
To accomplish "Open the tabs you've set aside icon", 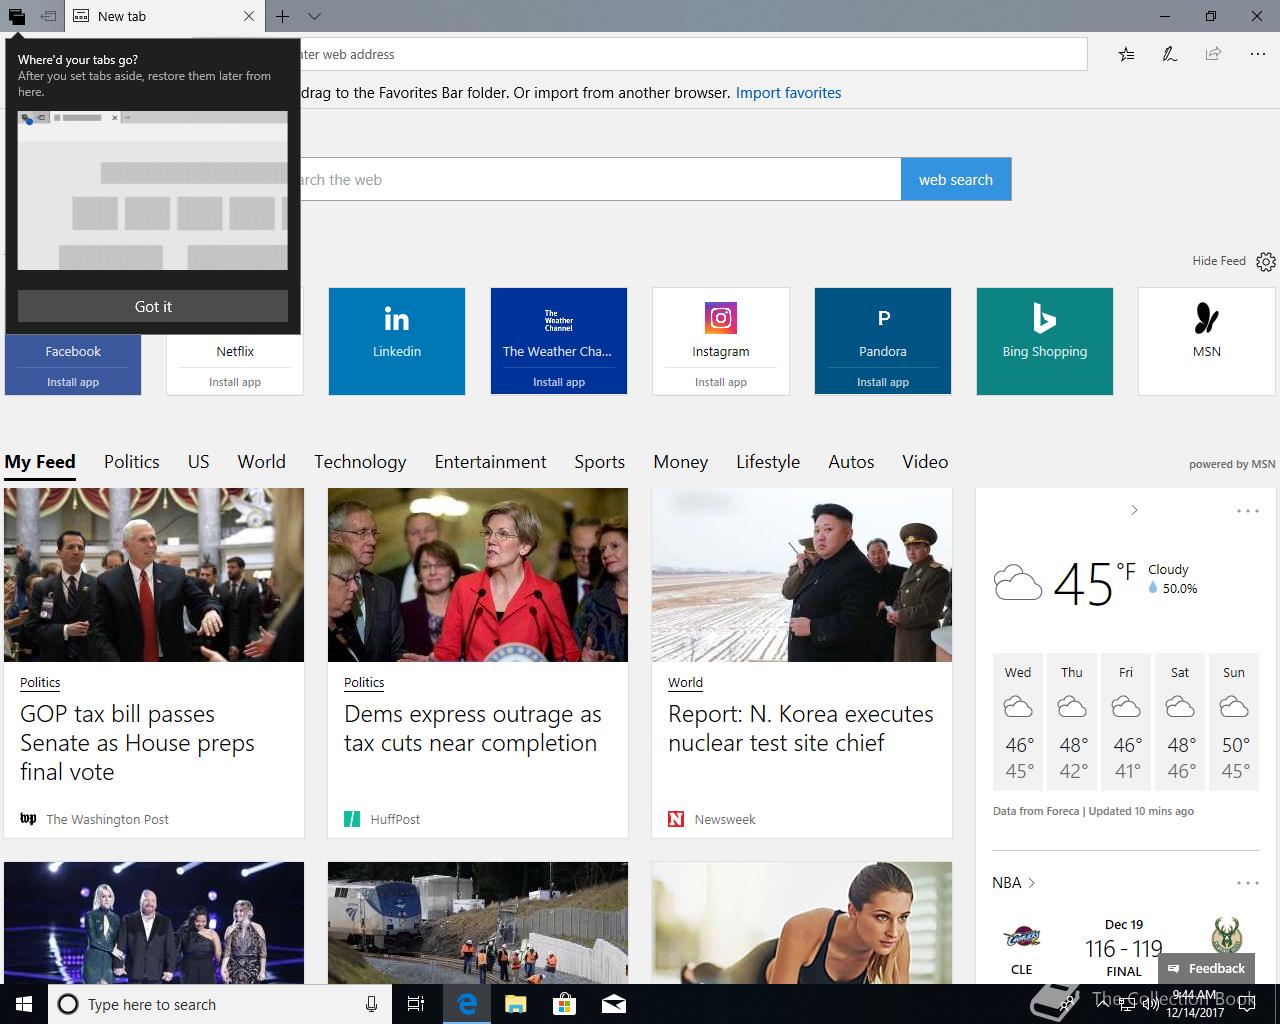I will (17, 16).
